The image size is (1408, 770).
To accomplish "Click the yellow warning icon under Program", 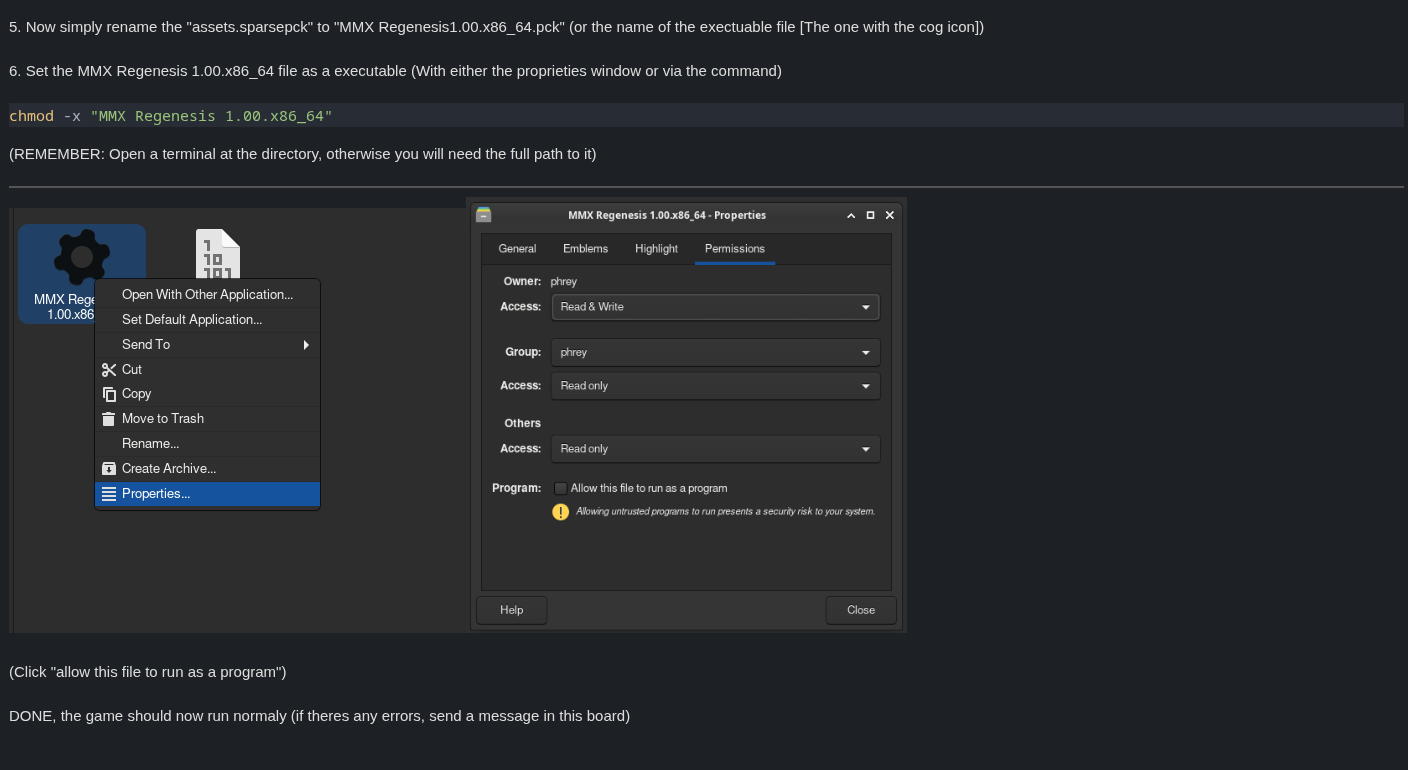I will pos(561,512).
